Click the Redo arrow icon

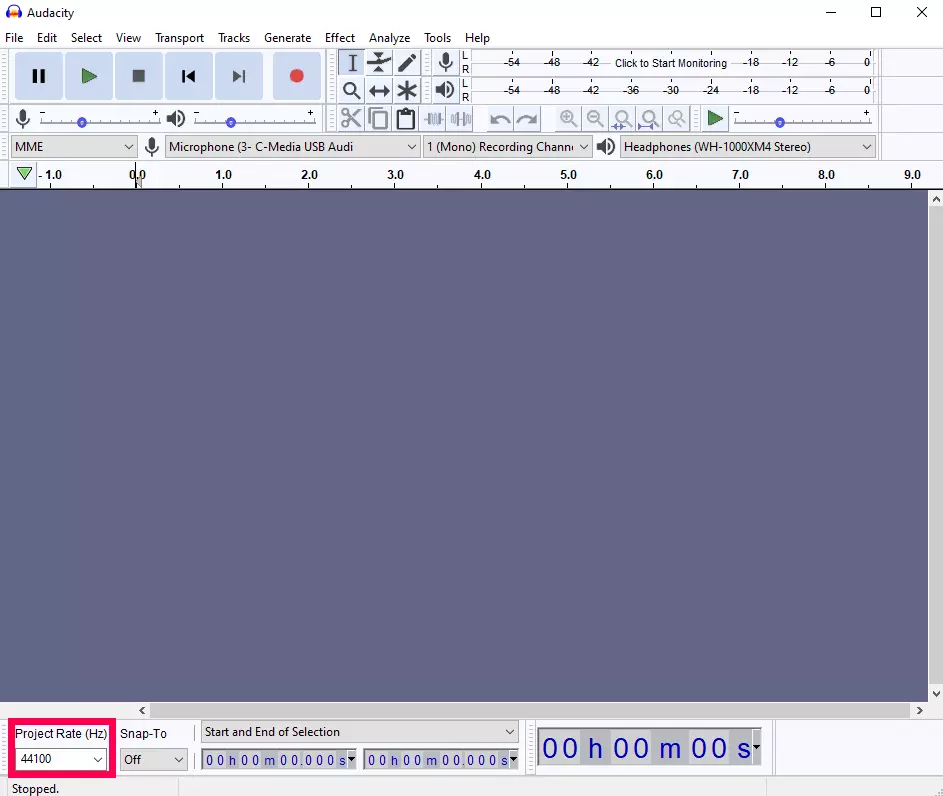(x=527, y=118)
